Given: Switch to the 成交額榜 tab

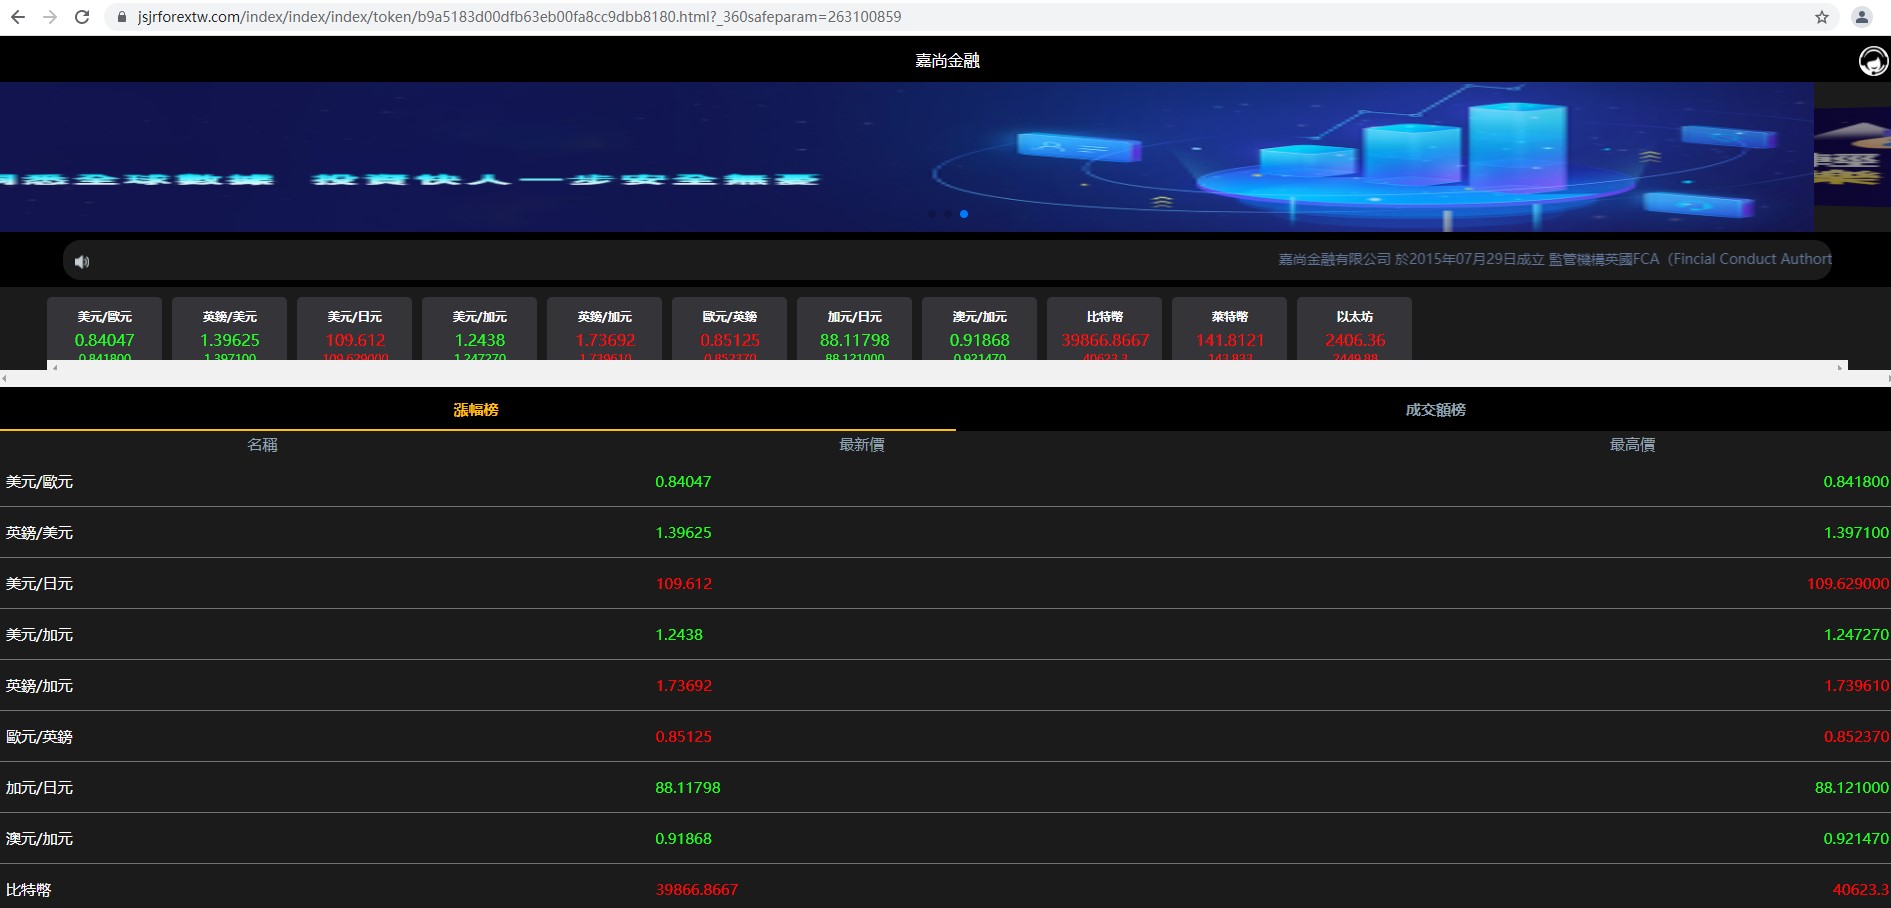Looking at the screenshot, I should [x=1435, y=410].
